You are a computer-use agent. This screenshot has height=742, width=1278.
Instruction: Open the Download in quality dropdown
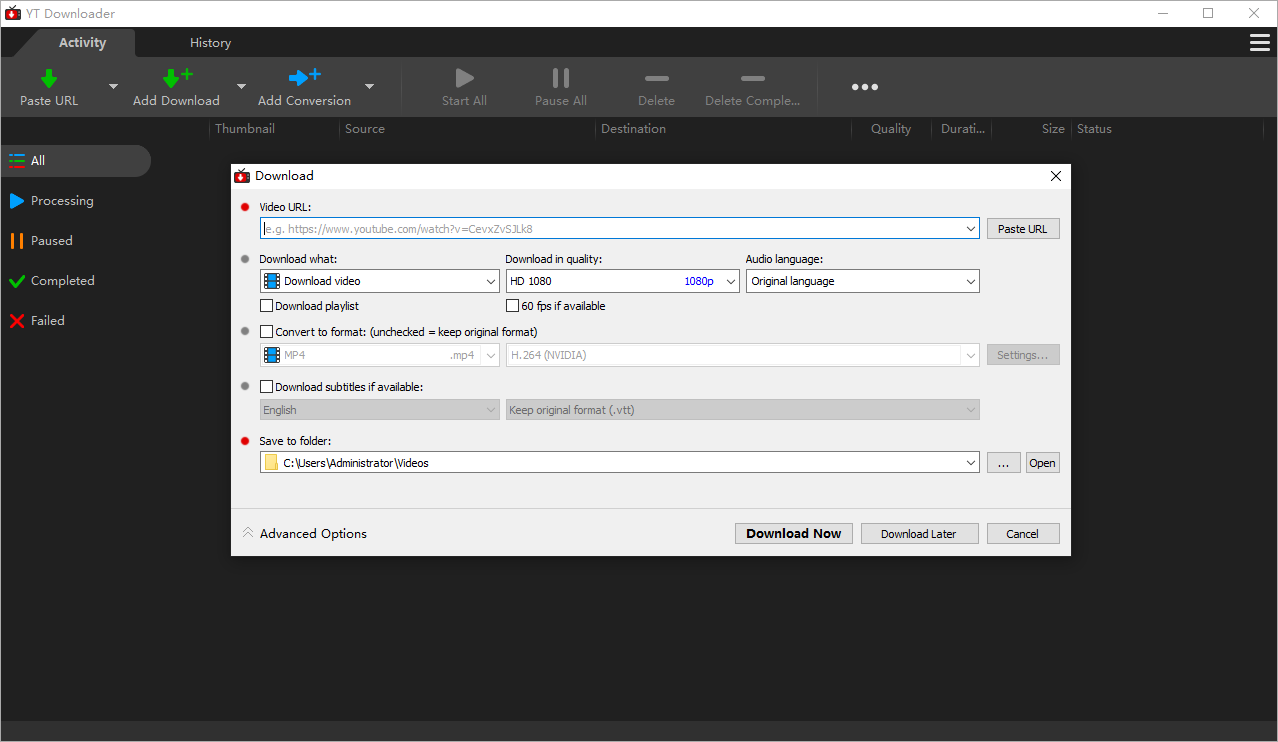pos(621,282)
